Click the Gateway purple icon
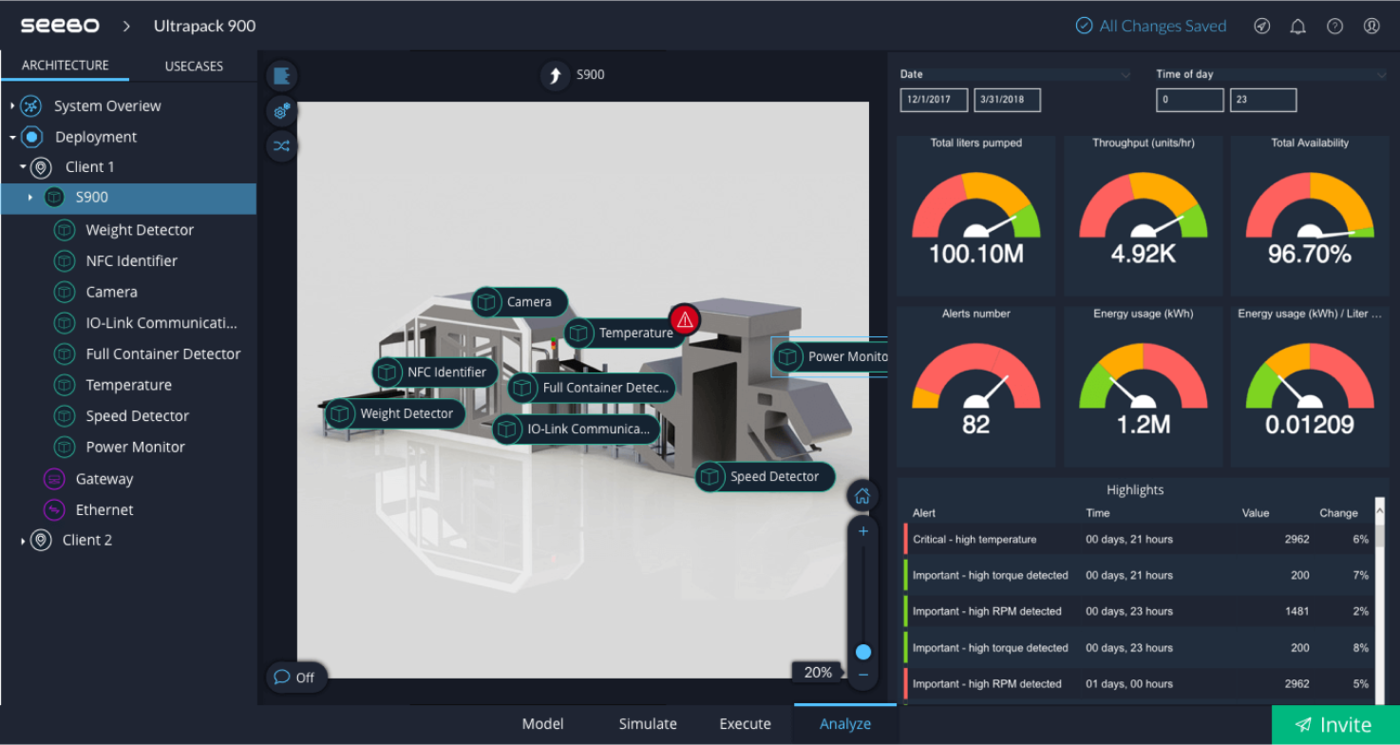The width and height of the screenshot is (1400, 745). [x=55, y=479]
